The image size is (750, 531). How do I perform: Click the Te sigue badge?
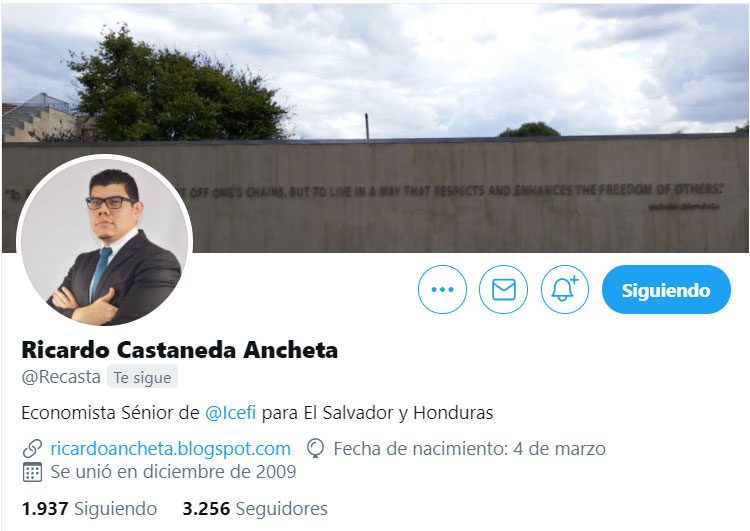click(142, 377)
